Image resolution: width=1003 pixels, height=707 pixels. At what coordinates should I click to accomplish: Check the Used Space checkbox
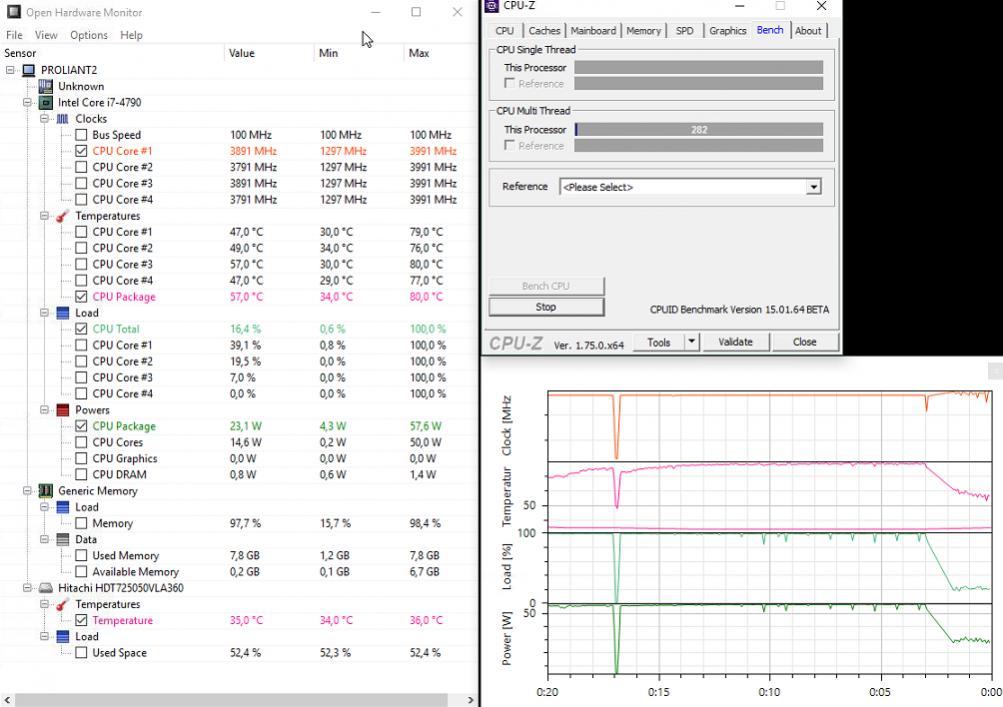[81, 653]
